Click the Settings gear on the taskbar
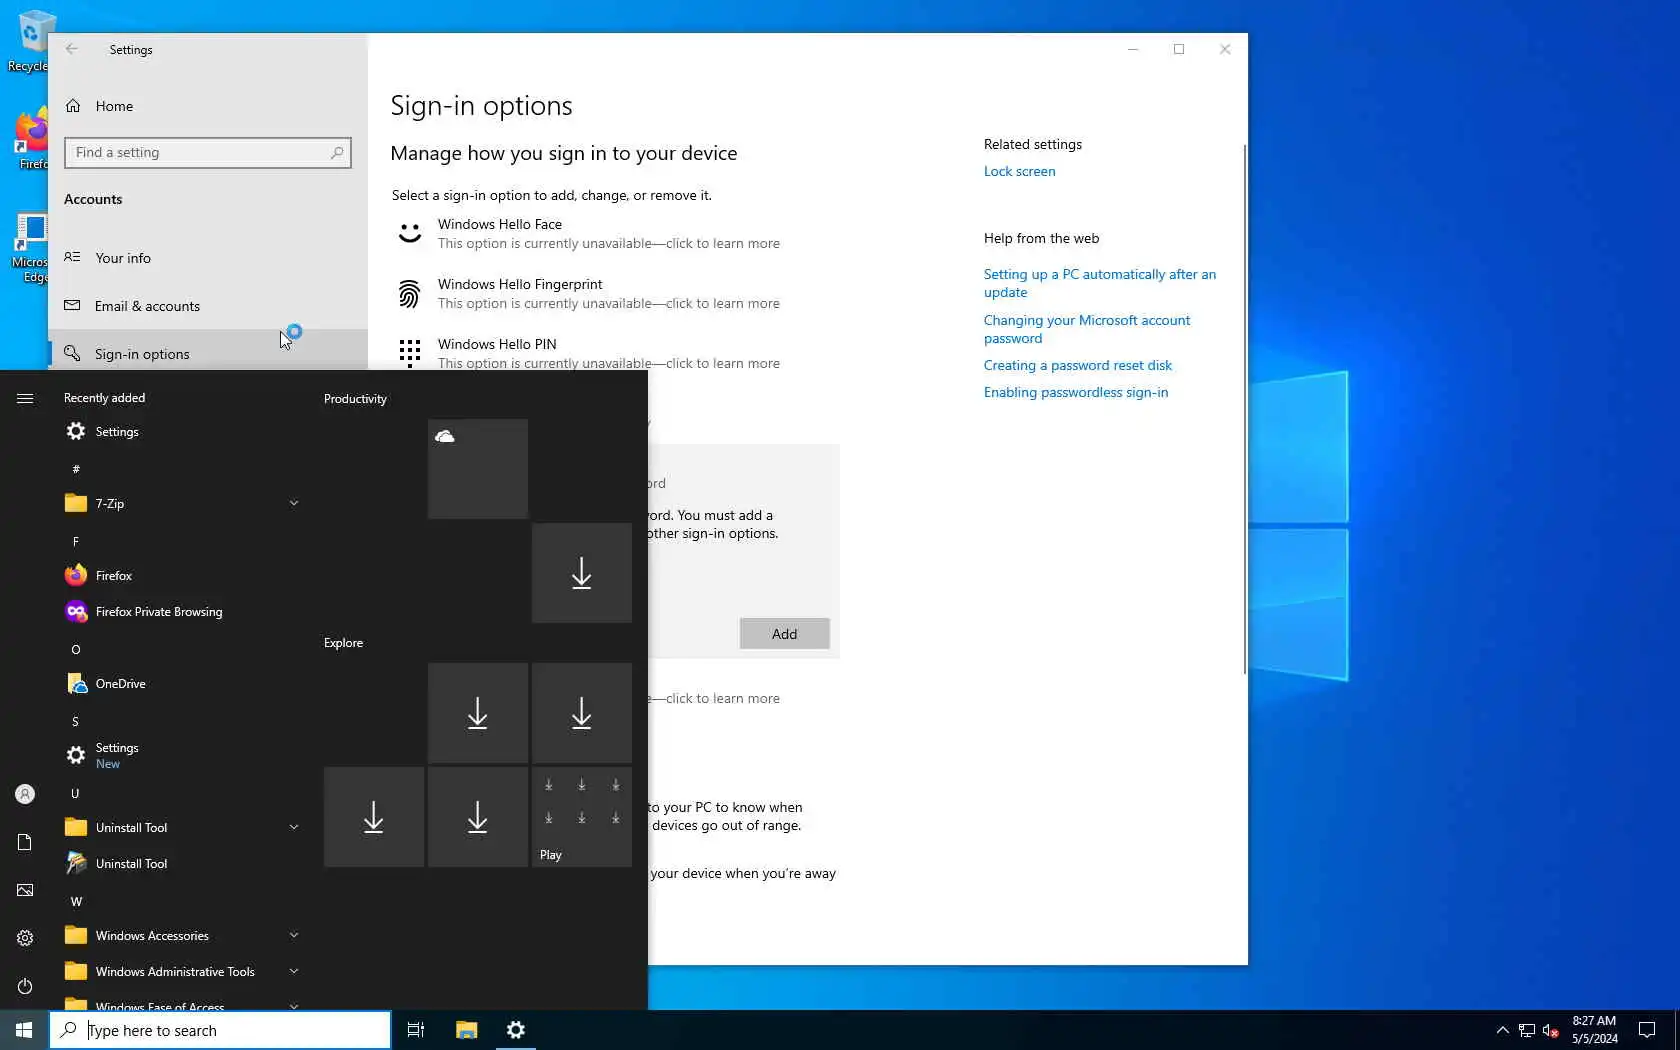1680x1050 pixels. point(516,1030)
